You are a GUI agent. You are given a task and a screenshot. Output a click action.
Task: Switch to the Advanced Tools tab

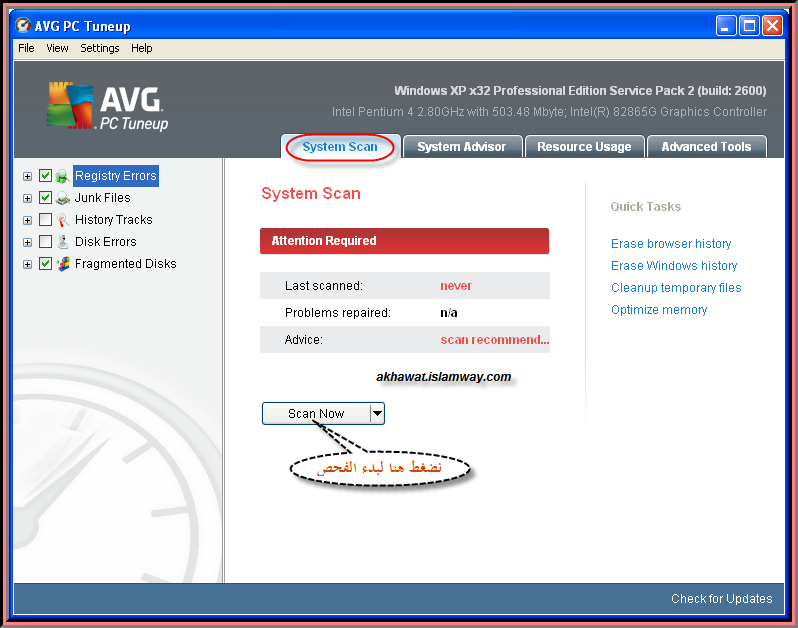706,147
